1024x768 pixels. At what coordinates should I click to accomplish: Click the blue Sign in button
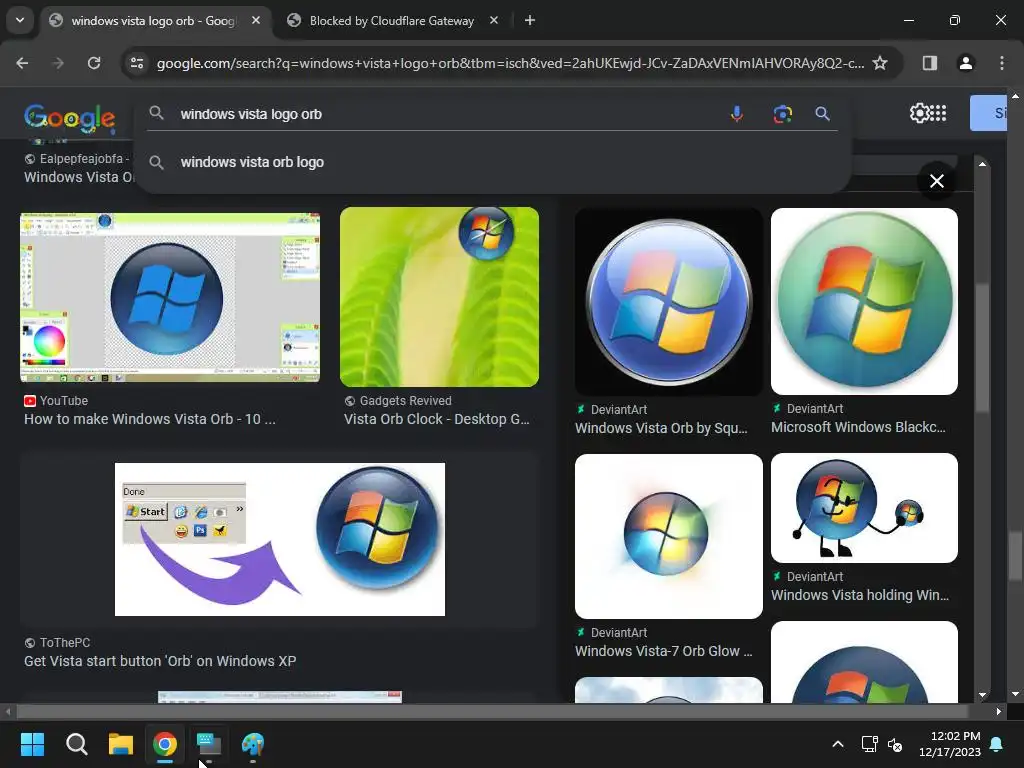[x=988, y=113]
